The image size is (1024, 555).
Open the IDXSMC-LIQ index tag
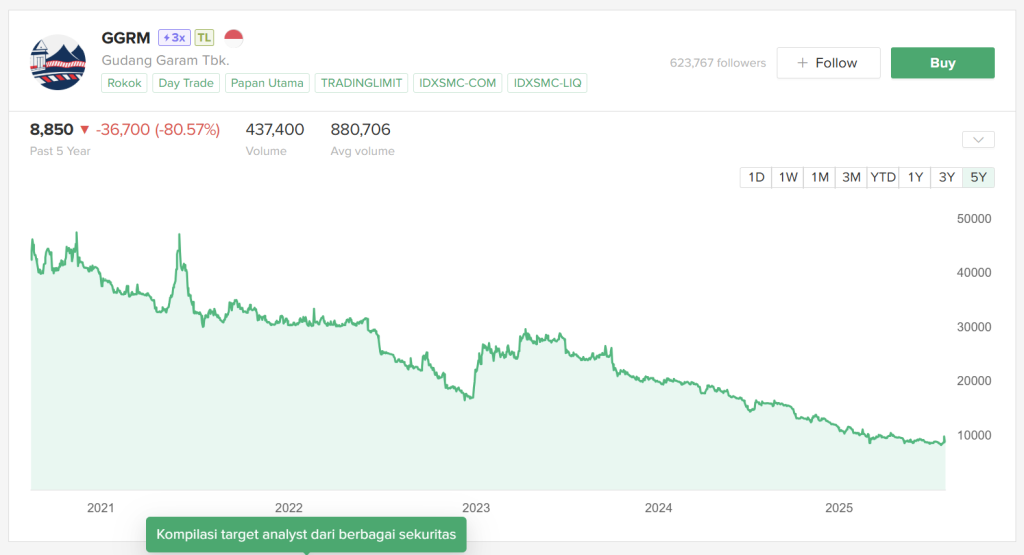pyautogui.click(x=547, y=83)
